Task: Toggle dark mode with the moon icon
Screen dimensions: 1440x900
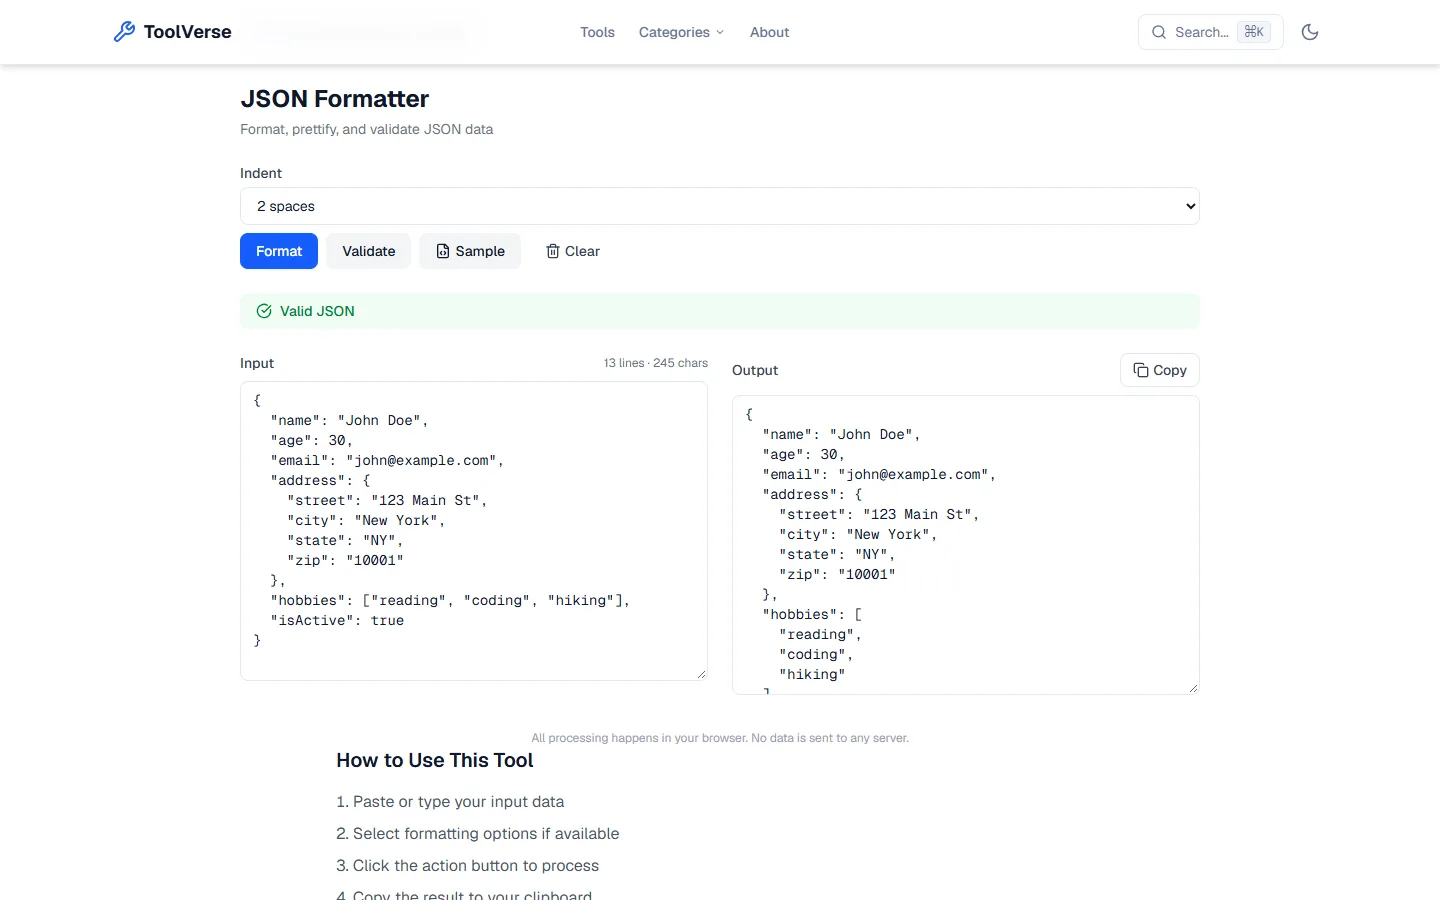Action: (x=1310, y=32)
